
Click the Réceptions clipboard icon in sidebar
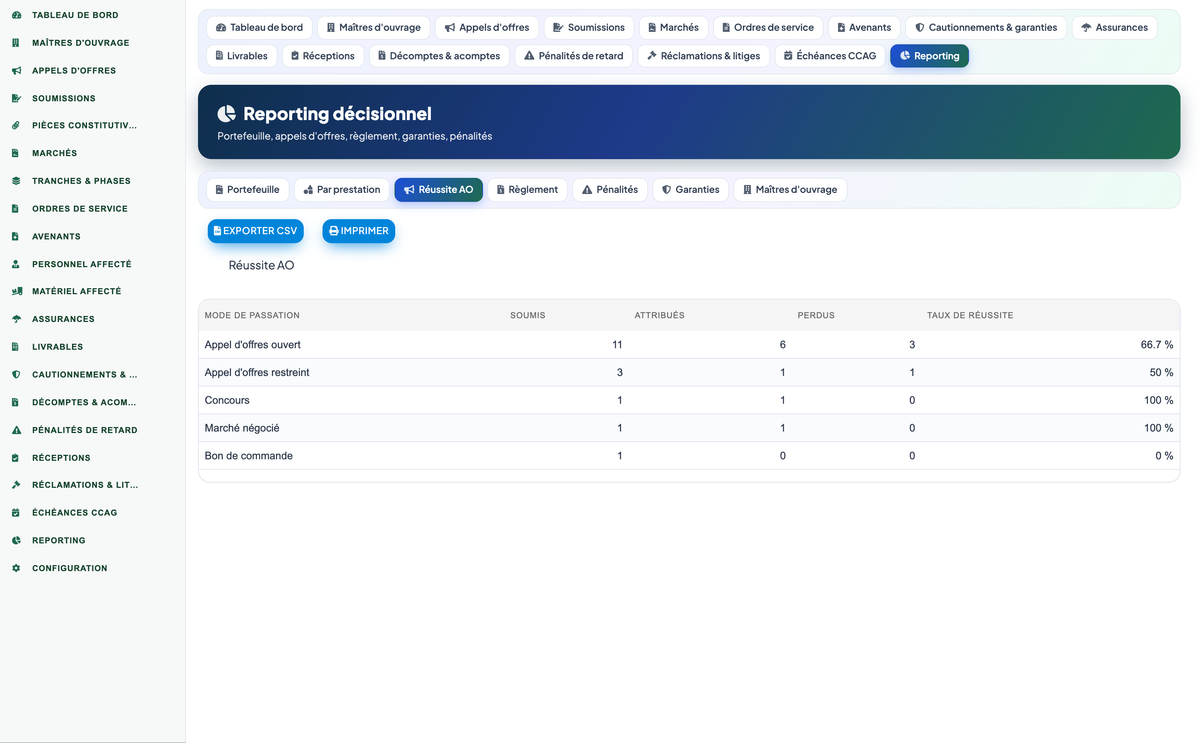(x=16, y=458)
